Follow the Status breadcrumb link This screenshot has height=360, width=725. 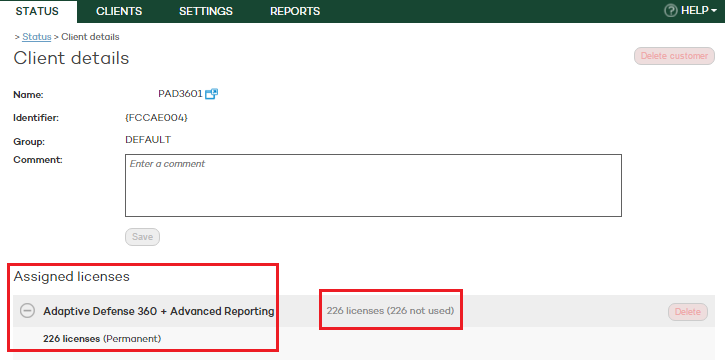pos(37,37)
